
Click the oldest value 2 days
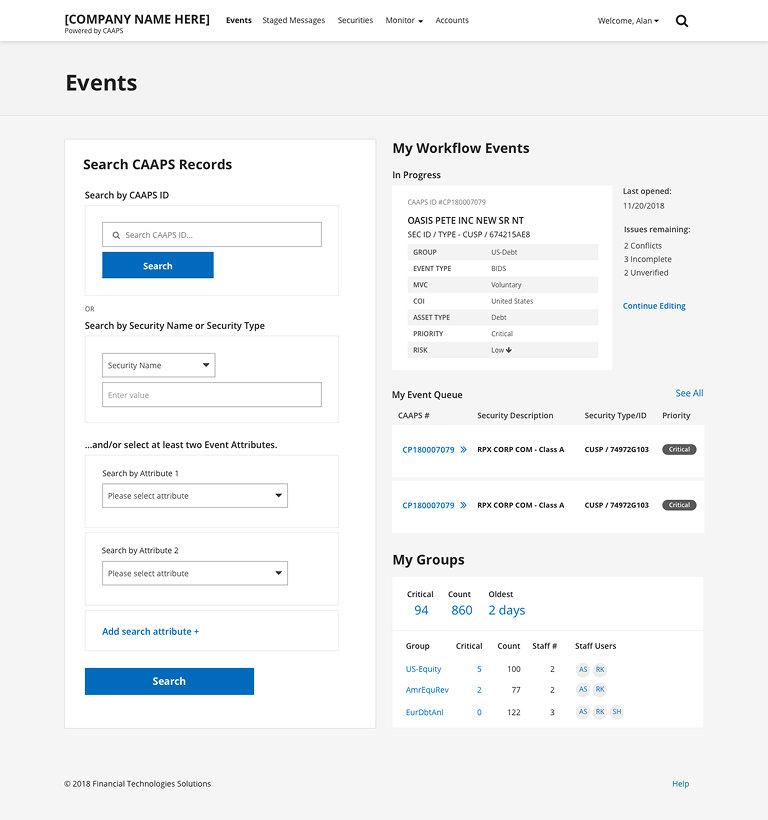507,610
